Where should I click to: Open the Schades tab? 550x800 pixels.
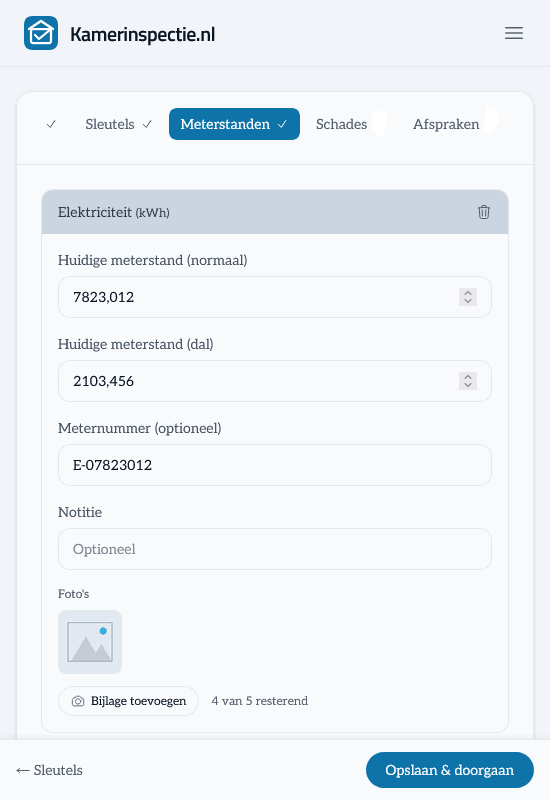tap(341, 124)
